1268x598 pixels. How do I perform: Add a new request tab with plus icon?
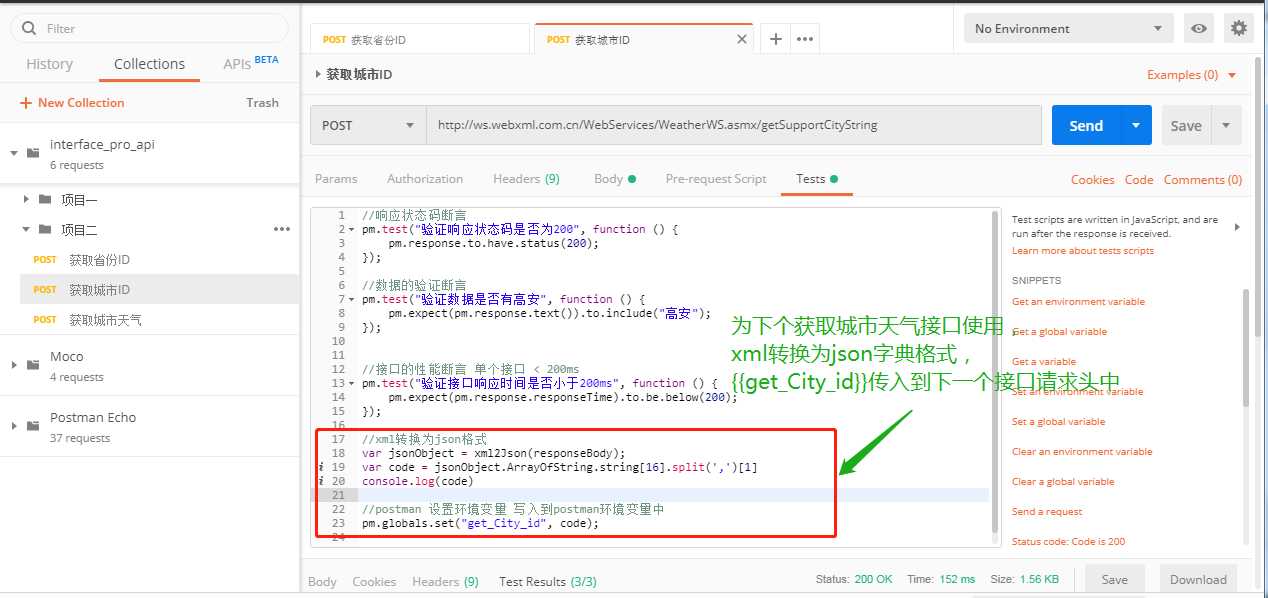(775, 39)
